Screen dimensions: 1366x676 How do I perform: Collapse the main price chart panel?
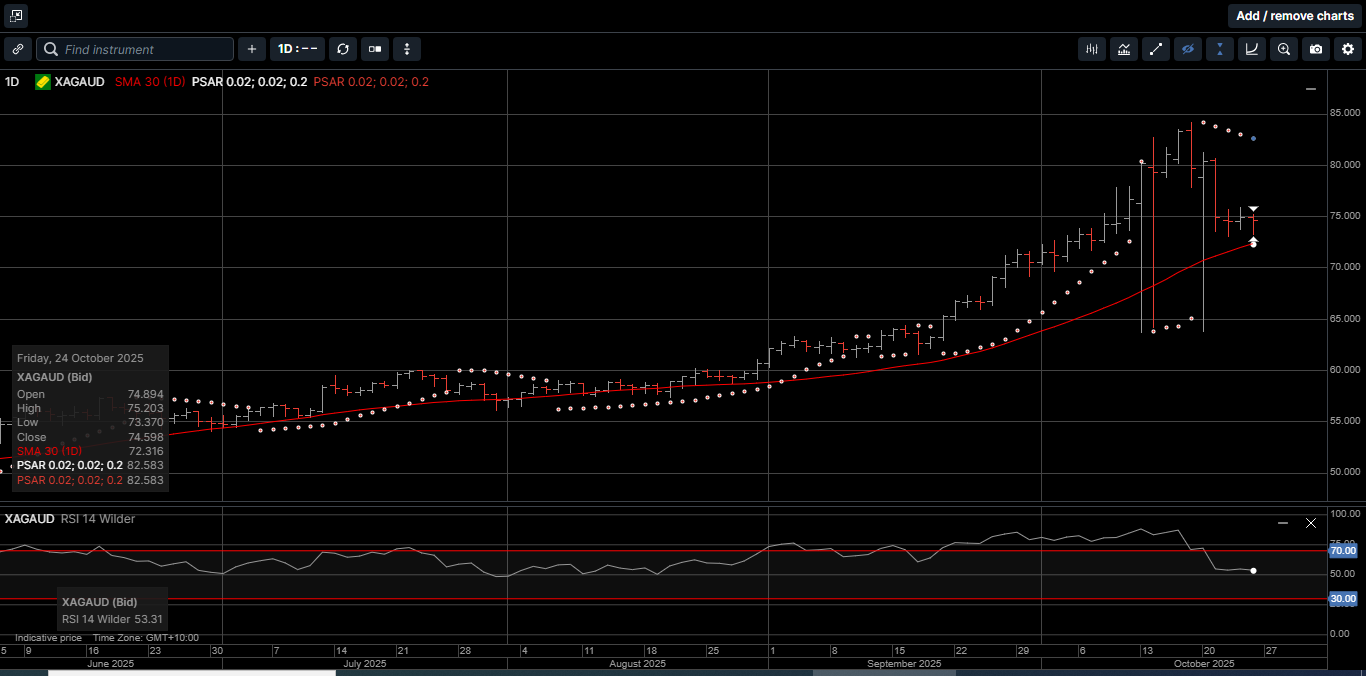click(1311, 90)
